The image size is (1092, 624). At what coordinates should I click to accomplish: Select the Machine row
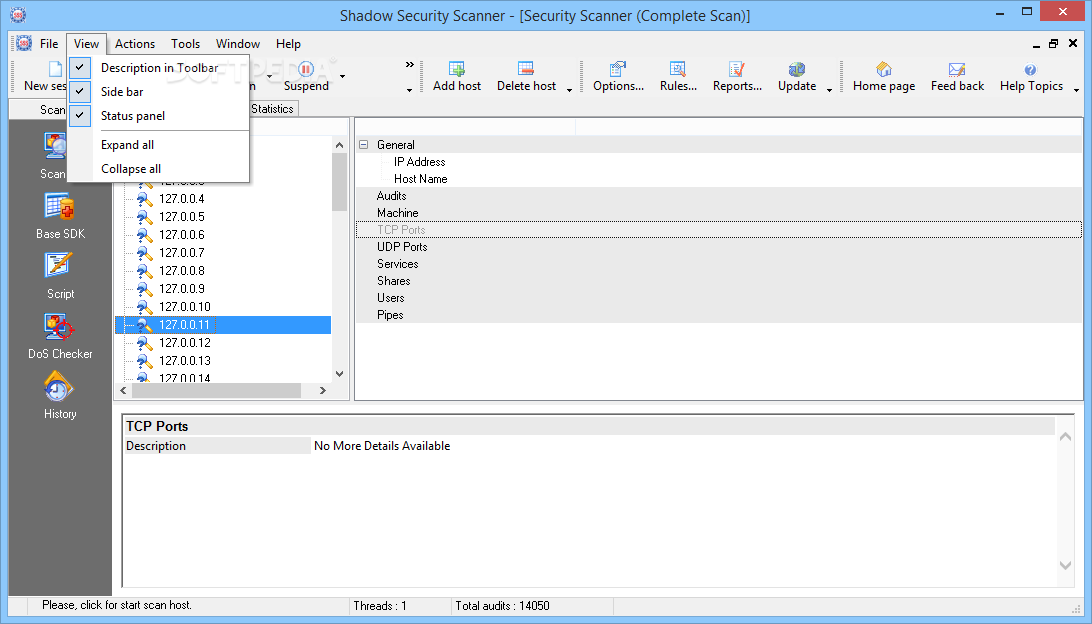pyautogui.click(x=719, y=213)
